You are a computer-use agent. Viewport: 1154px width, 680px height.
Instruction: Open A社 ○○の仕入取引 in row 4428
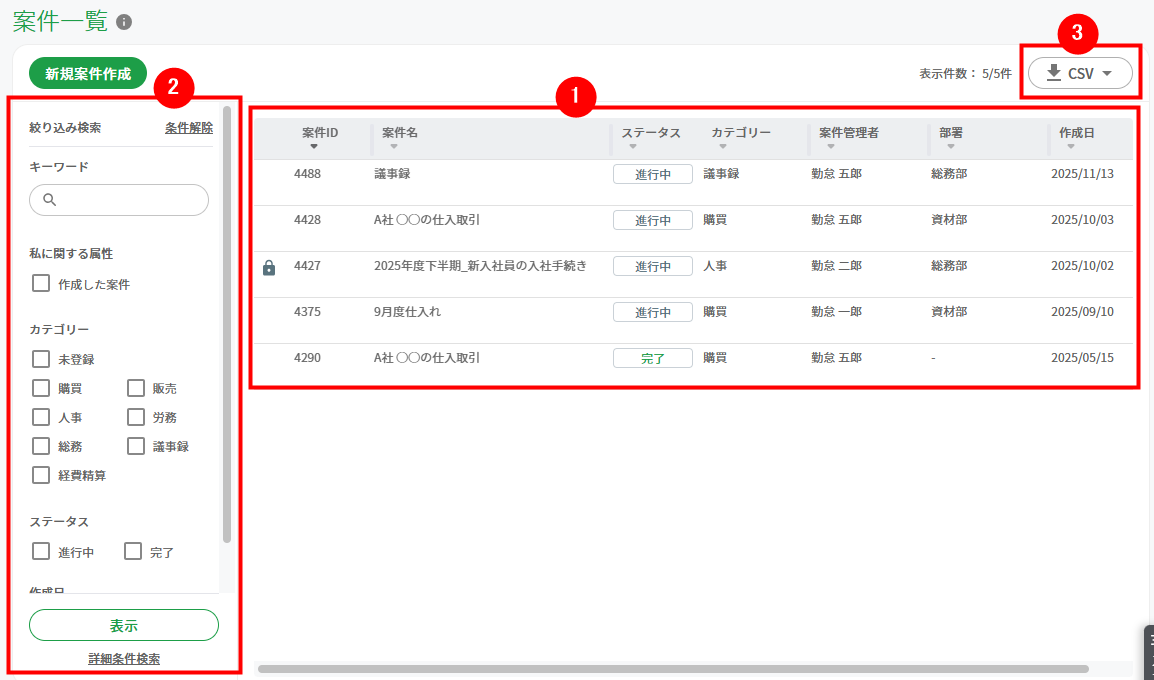coord(427,219)
